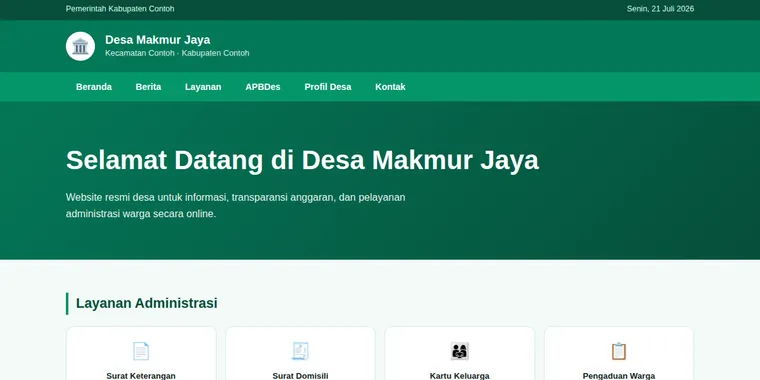Open the Profil Desa page
760x380 pixels.
328,87
